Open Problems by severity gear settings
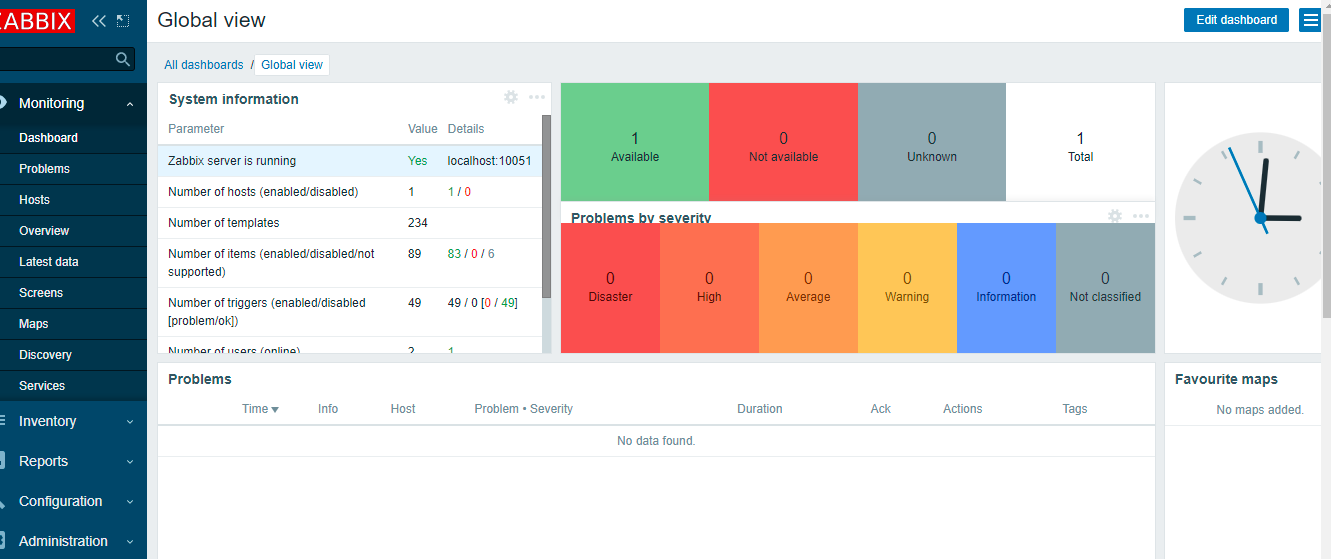1331x559 pixels. click(x=1115, y=215)
